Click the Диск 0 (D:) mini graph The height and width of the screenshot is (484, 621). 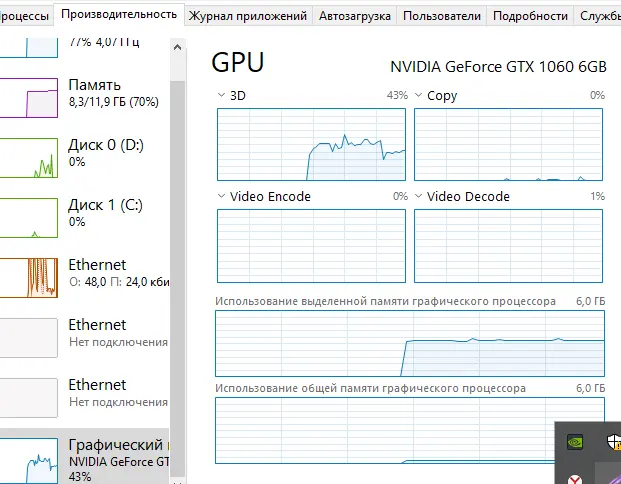point(29,158)
